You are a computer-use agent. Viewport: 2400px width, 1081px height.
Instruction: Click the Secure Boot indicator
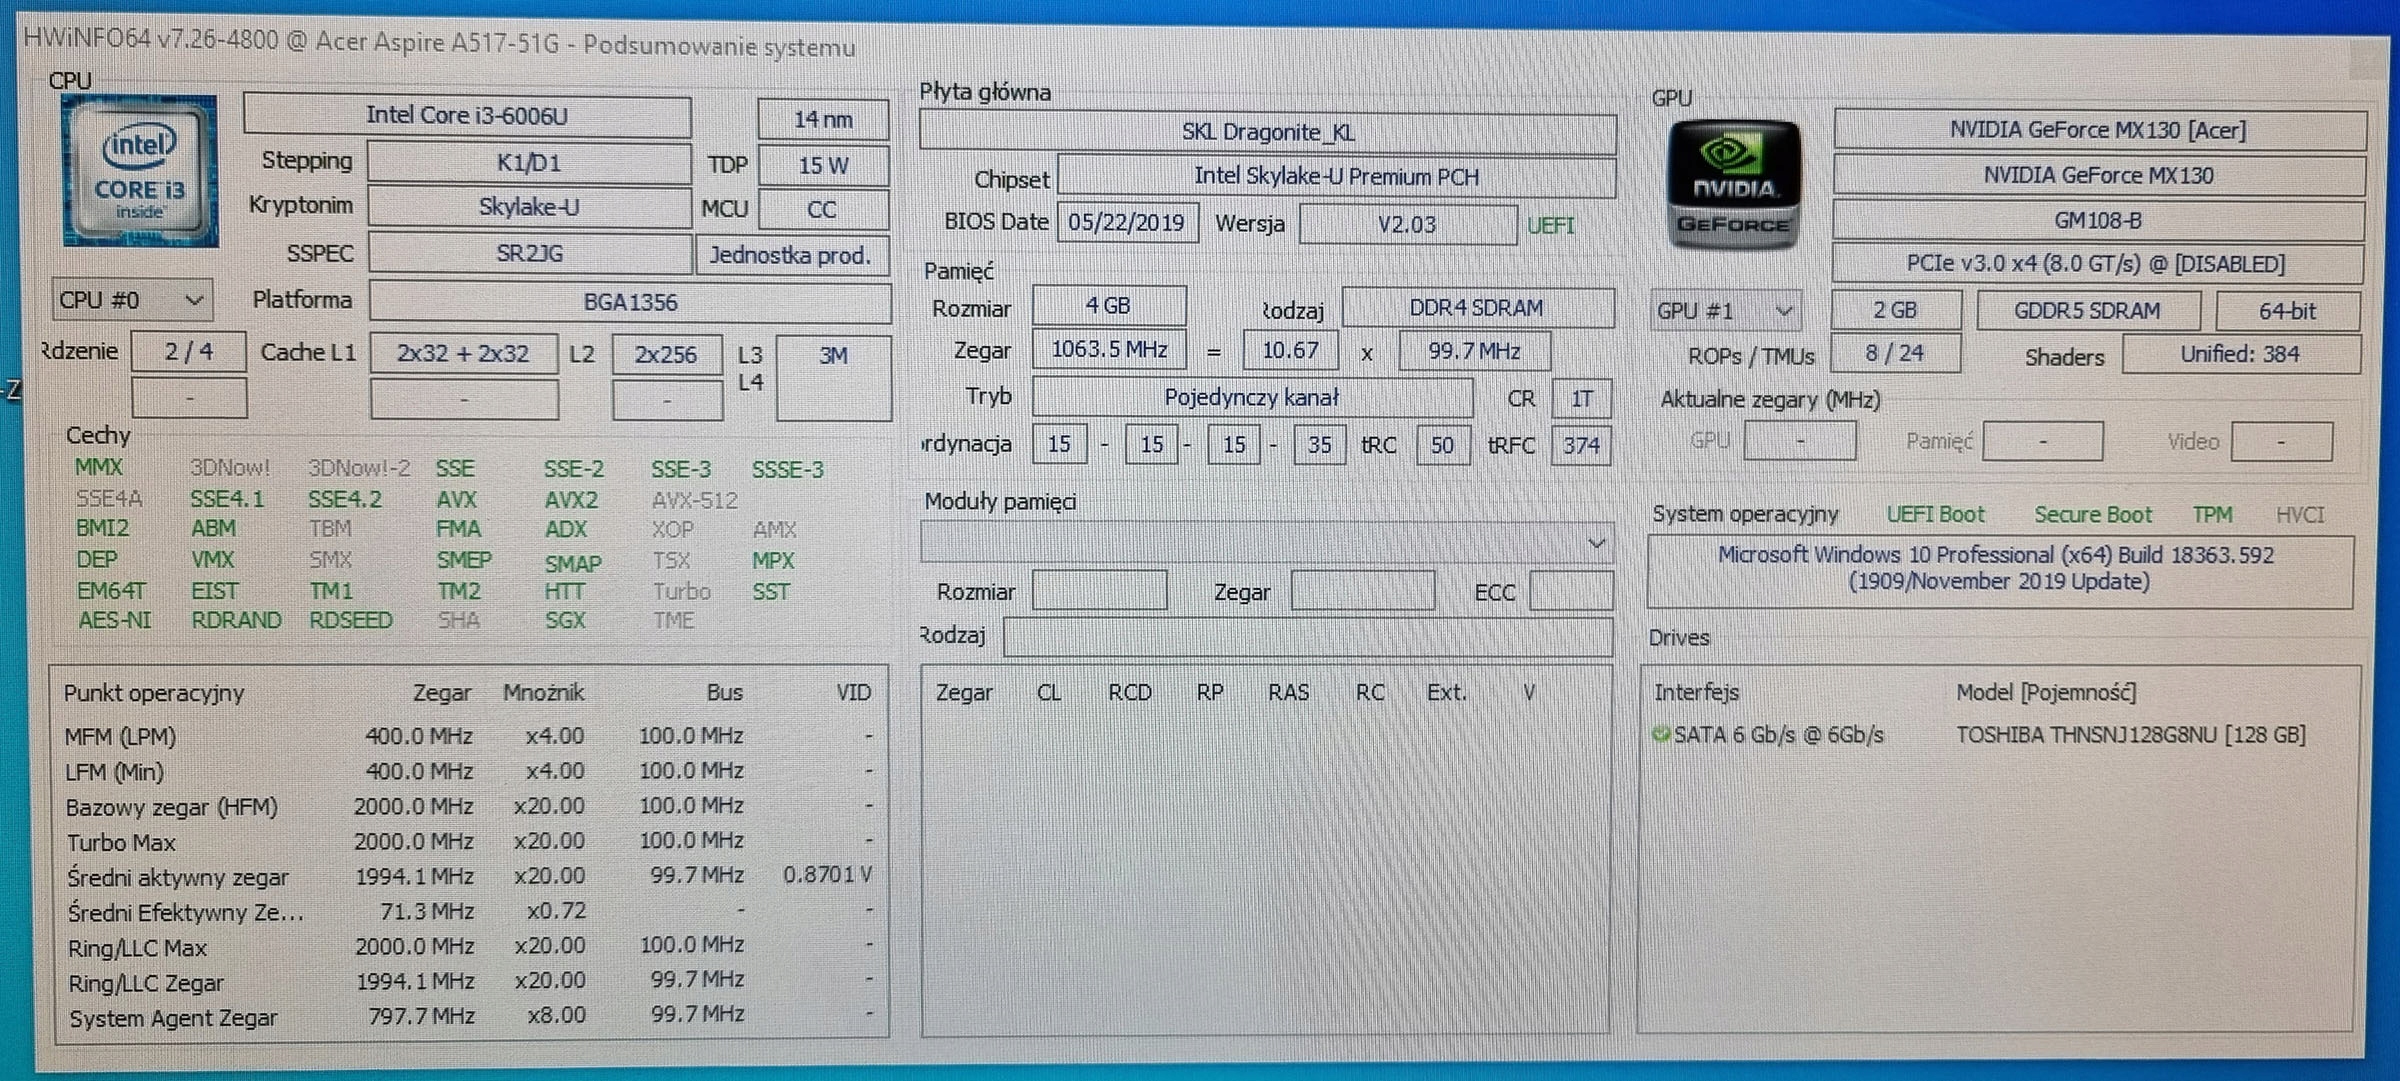2093,515
